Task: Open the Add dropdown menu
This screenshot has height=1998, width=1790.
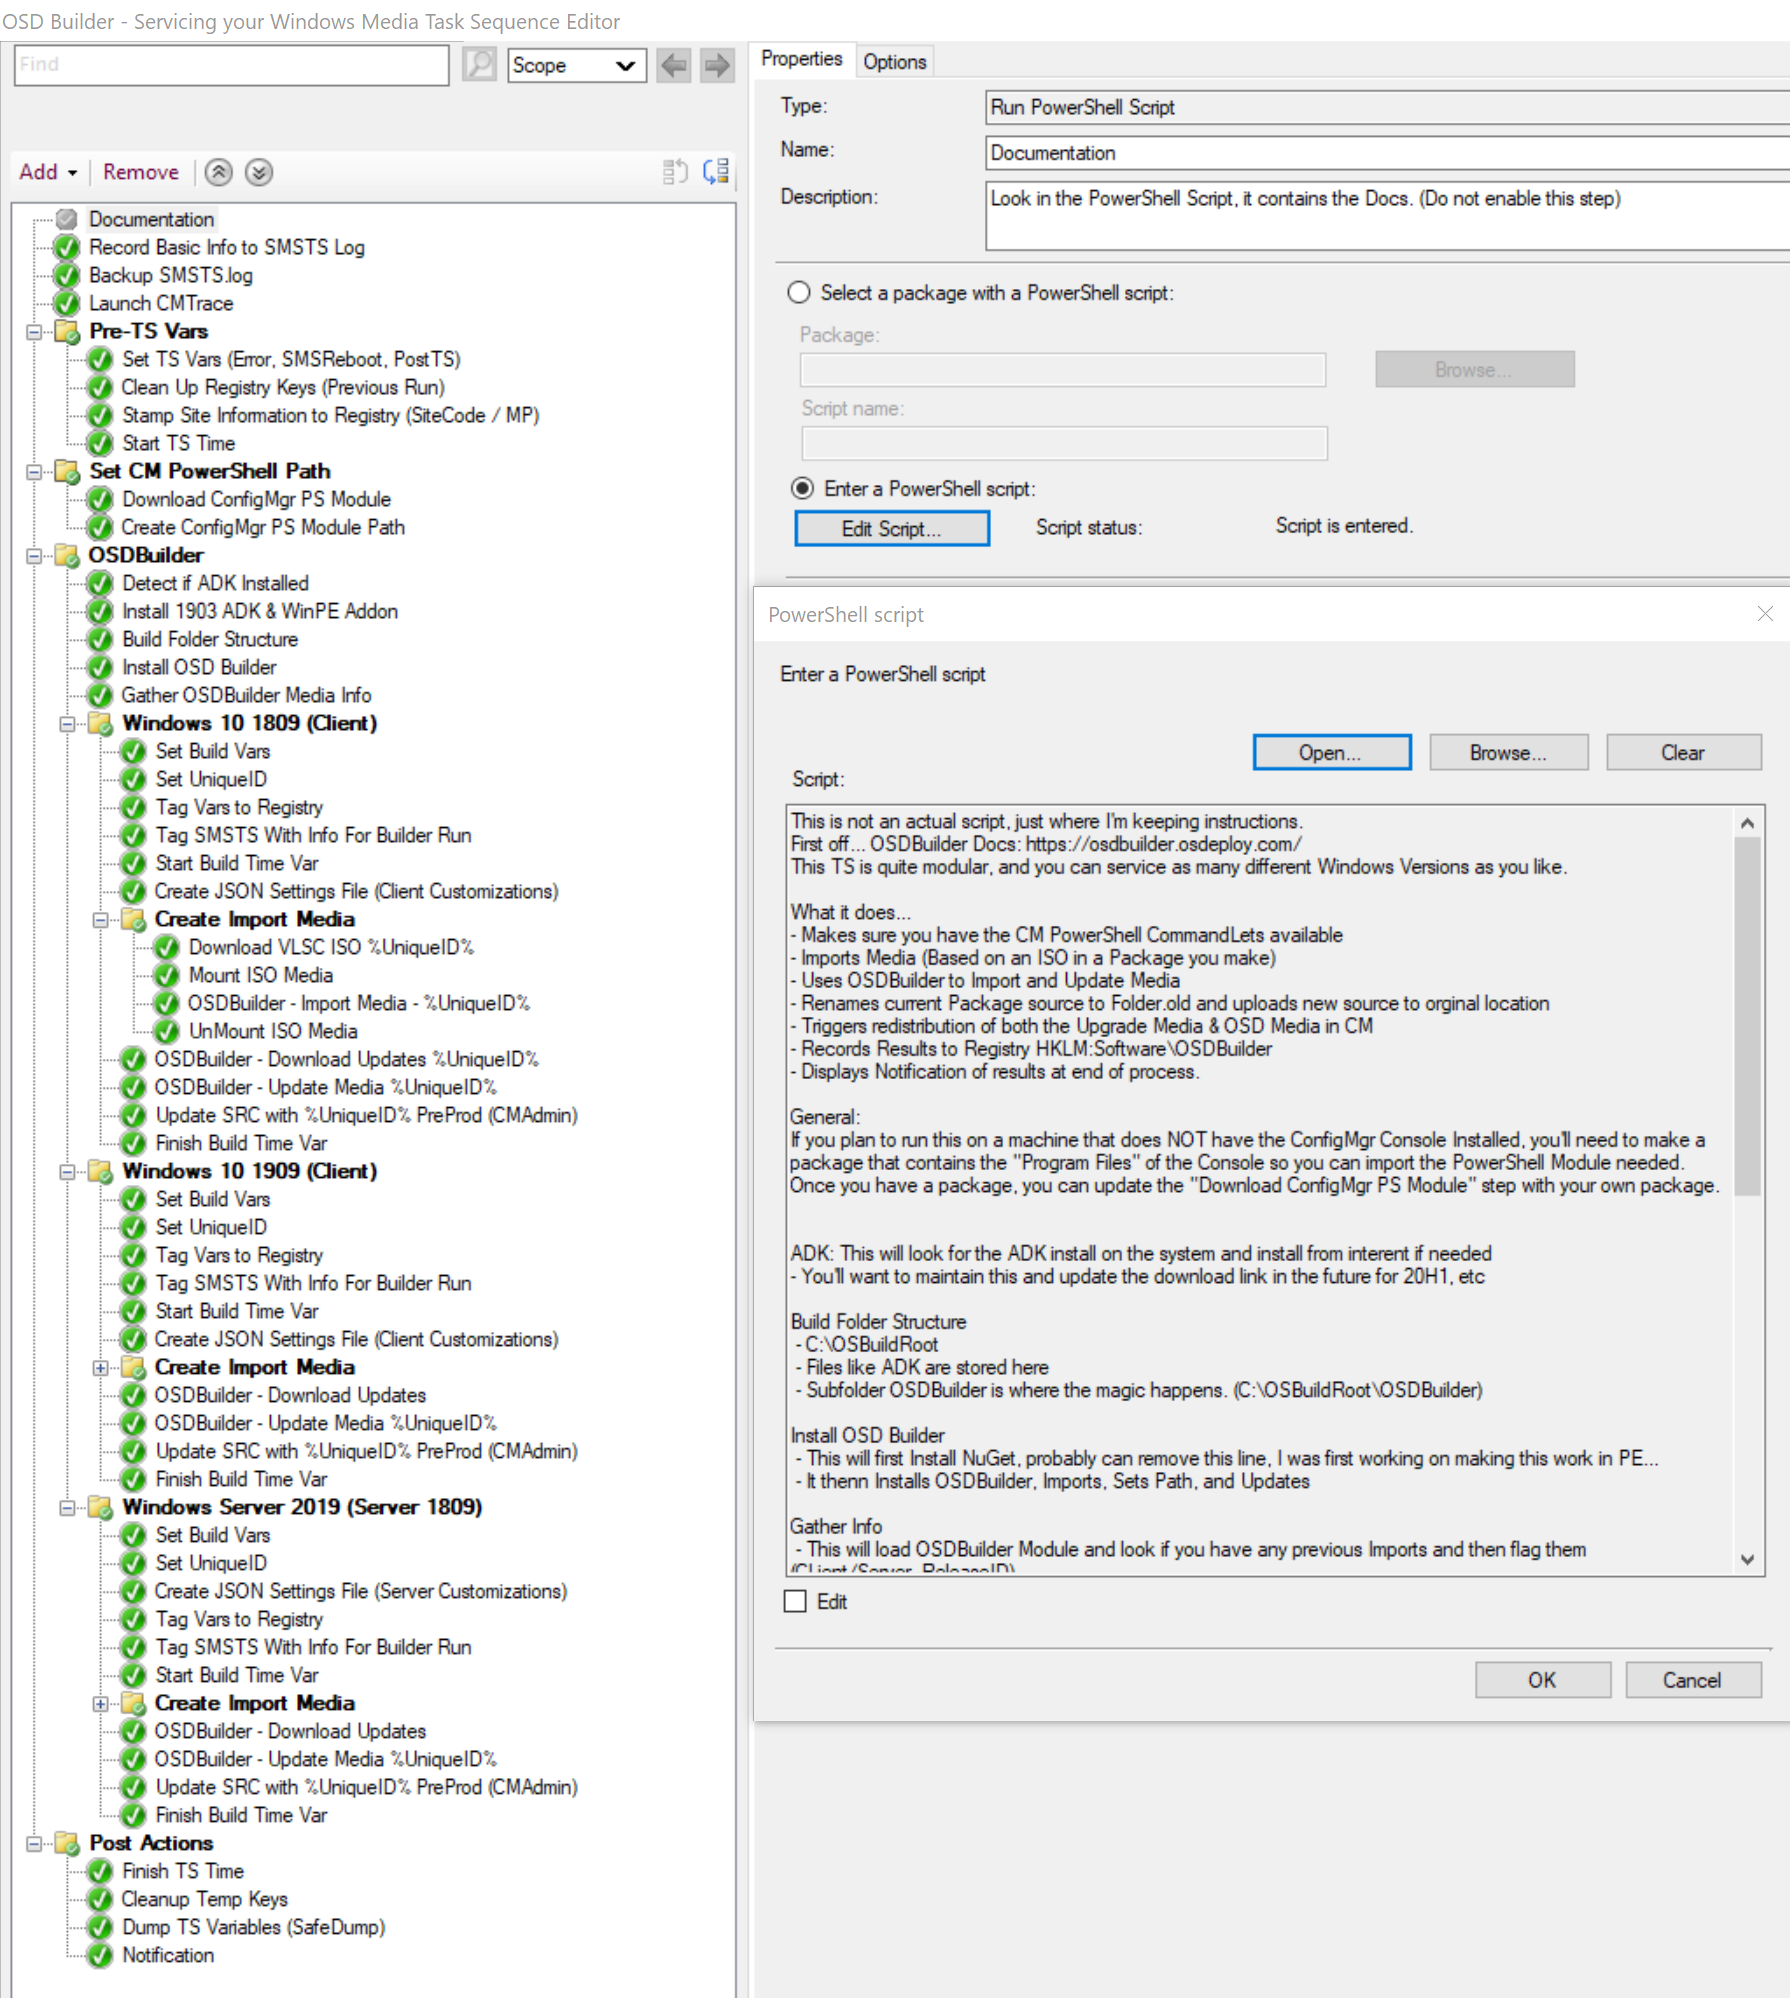Action: tap(46, 171)
